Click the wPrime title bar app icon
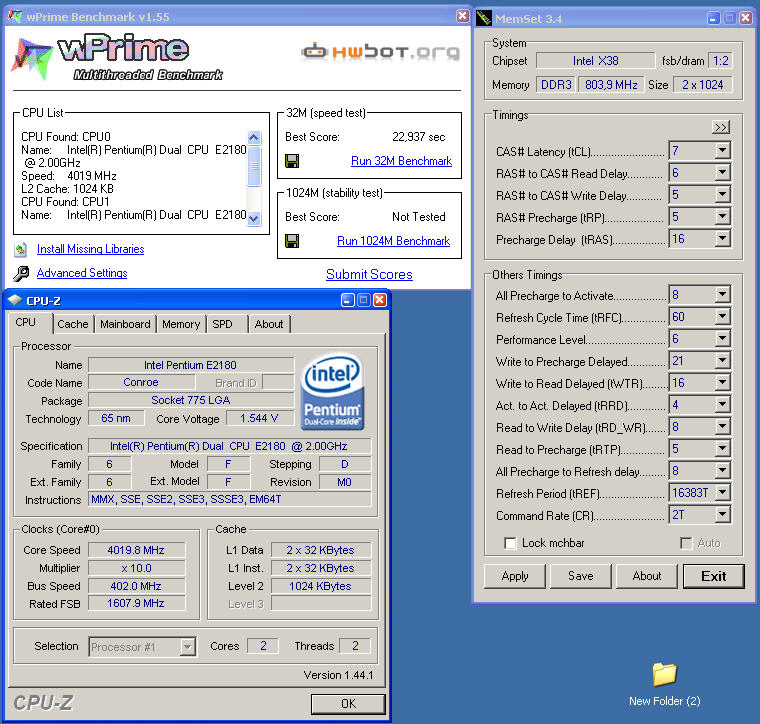Image resolution: width=760 pixels, height=724 pixels. click(15, 16)
